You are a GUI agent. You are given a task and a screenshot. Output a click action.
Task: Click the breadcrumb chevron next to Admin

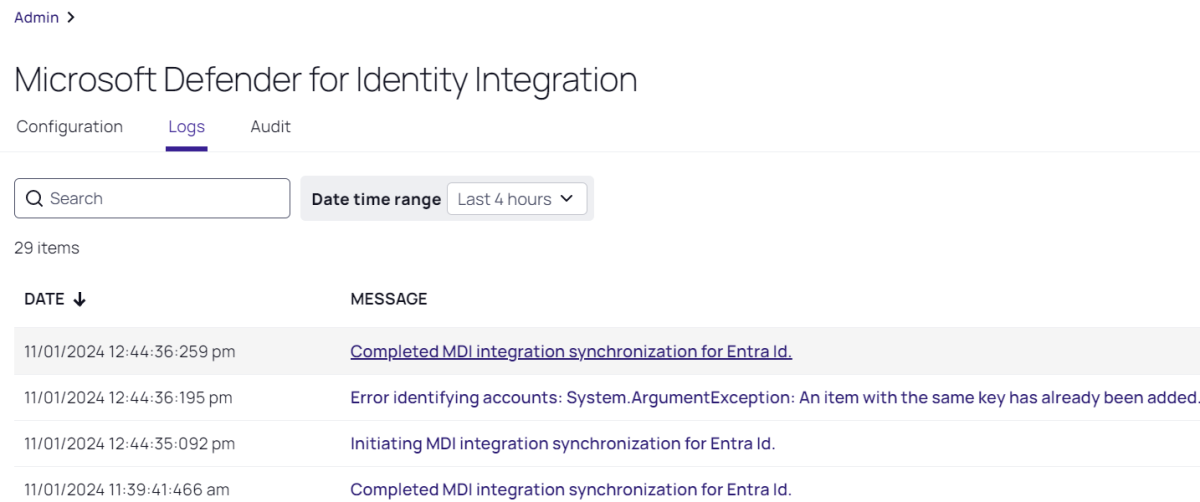click(71, 17)
